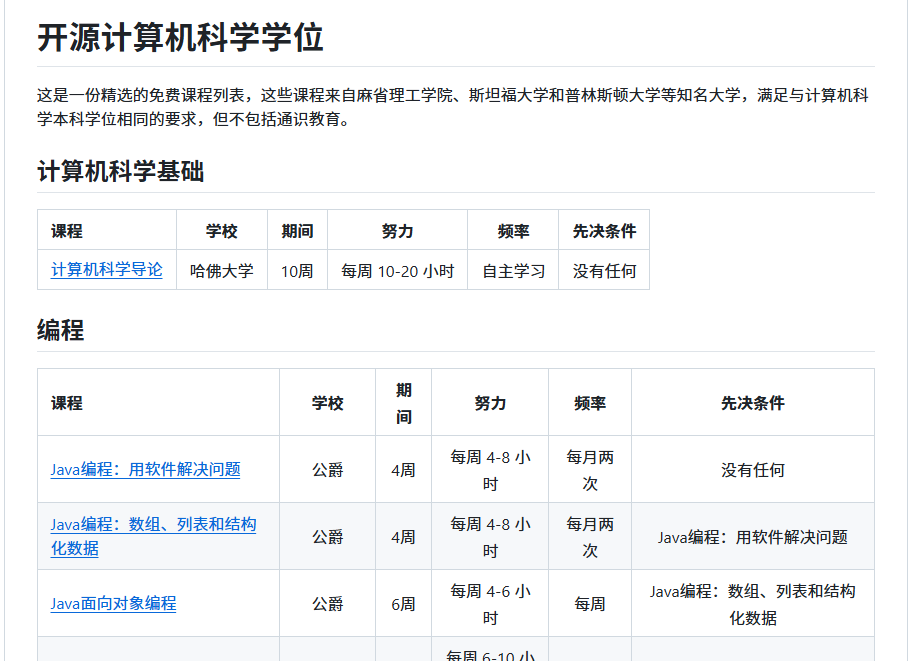The width and height of the screenshot is (908, 661).
Task: Open the Java编程:用软件解决问题 course link
Action: pyautogui.click(x=145, y=469)
